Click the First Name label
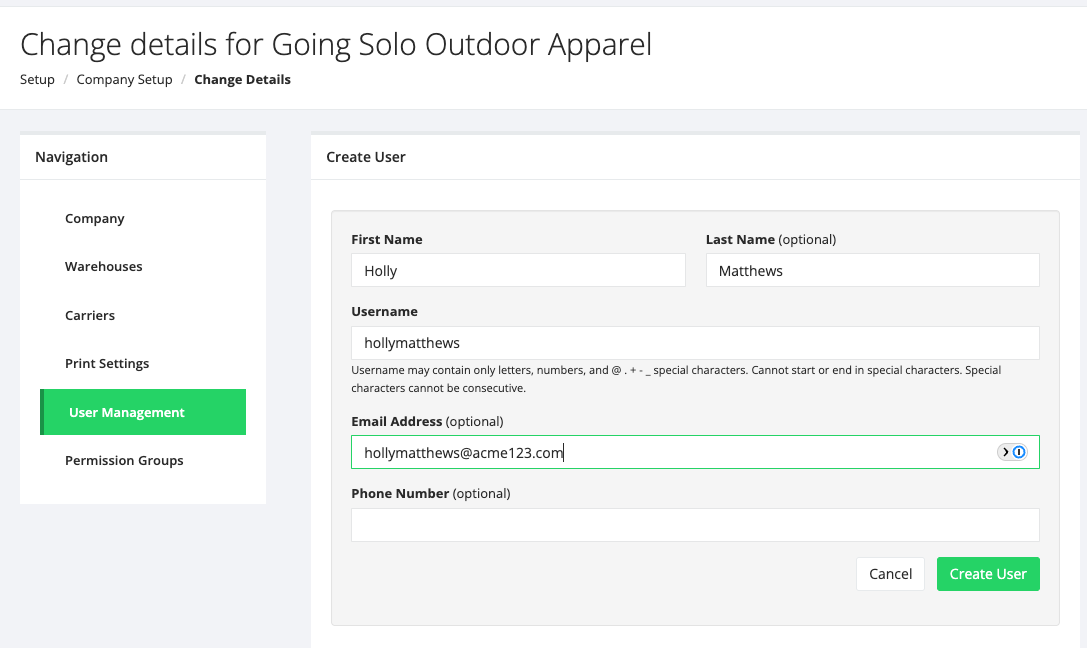Image resolution: width=1087 pixels, height=648 pixels. click(x=387, y=239)
